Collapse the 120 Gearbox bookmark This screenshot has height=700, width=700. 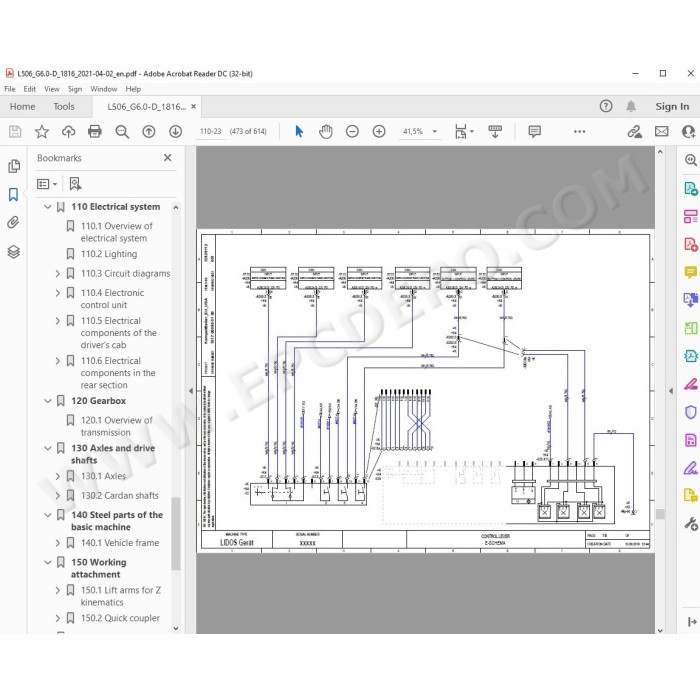[x=48, y=401]
